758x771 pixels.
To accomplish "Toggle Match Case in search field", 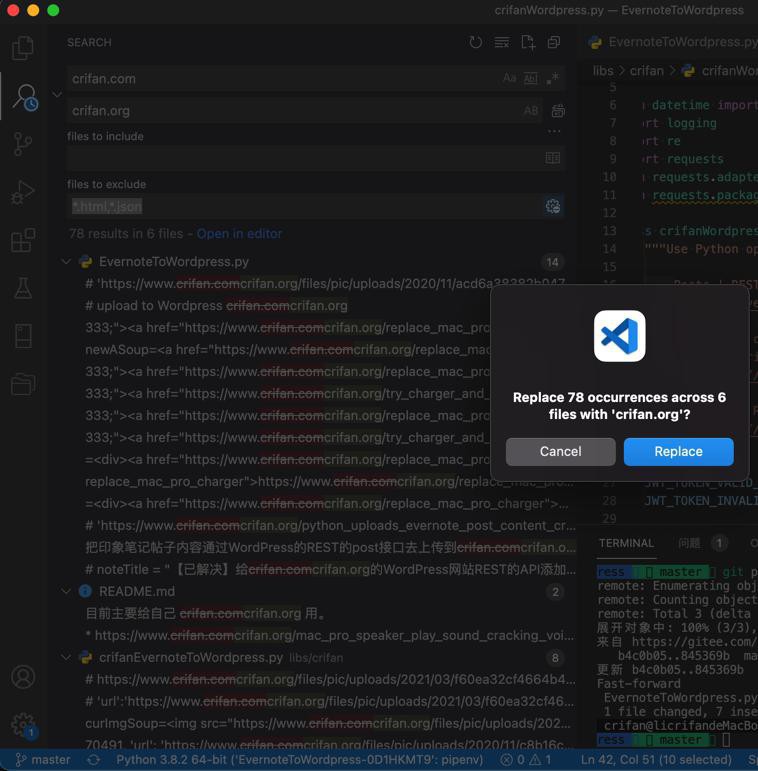I will [x=509, y=78].
